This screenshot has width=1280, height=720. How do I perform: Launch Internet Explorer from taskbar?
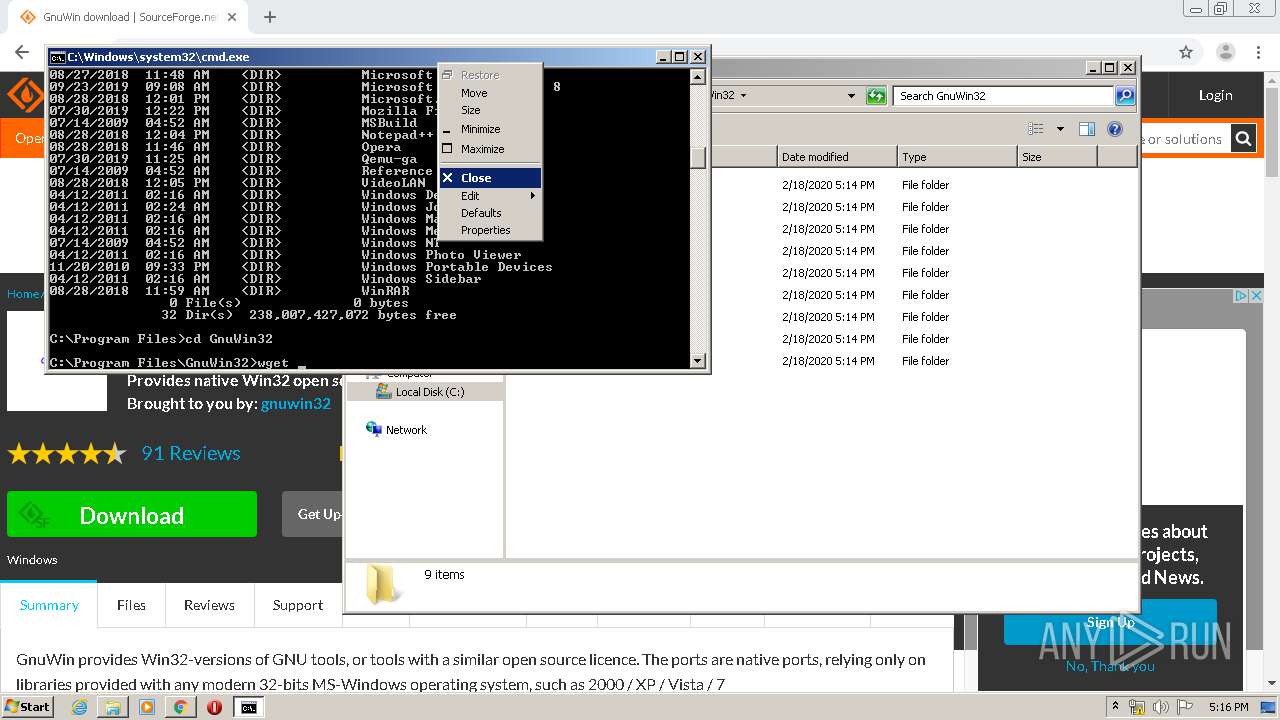[x=79, y=707]
